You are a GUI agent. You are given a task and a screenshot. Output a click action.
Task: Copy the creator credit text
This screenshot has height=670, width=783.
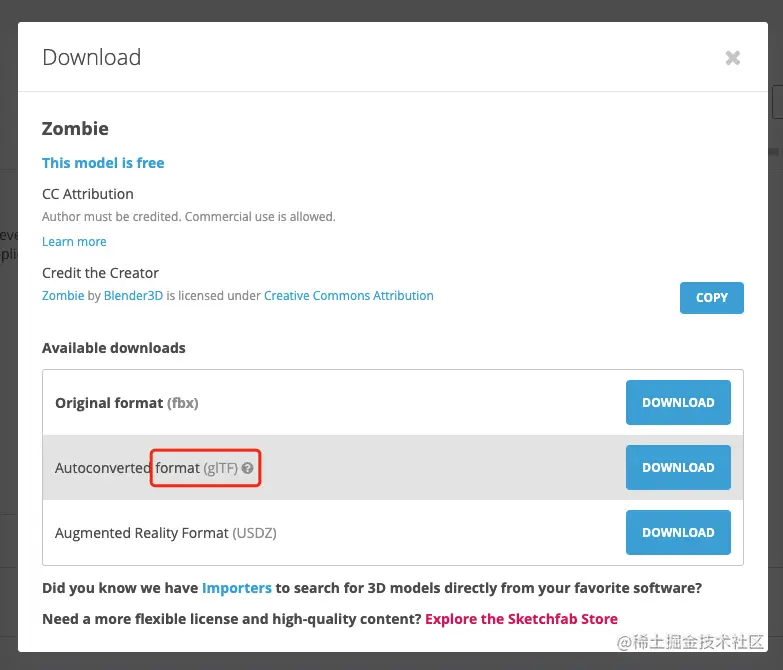(x=712, y=298)
